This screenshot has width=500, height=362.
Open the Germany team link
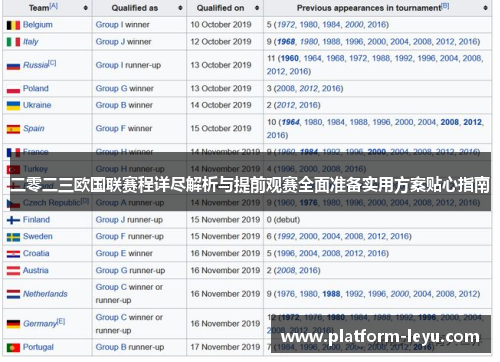point(40,324)
